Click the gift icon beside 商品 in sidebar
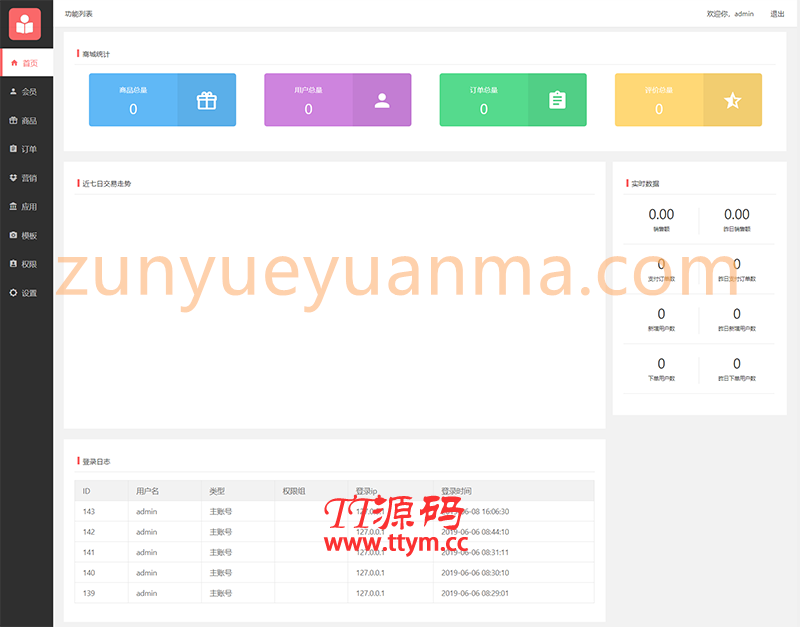 (13, 120)
